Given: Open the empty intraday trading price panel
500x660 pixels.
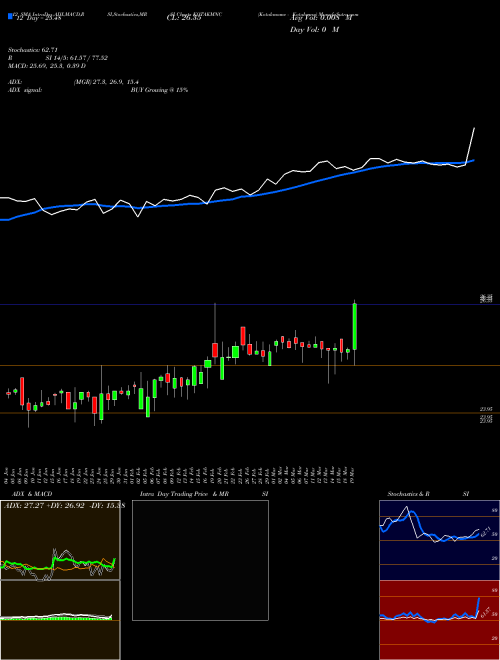Looking at the screenshot, I should tap(200, 560).
